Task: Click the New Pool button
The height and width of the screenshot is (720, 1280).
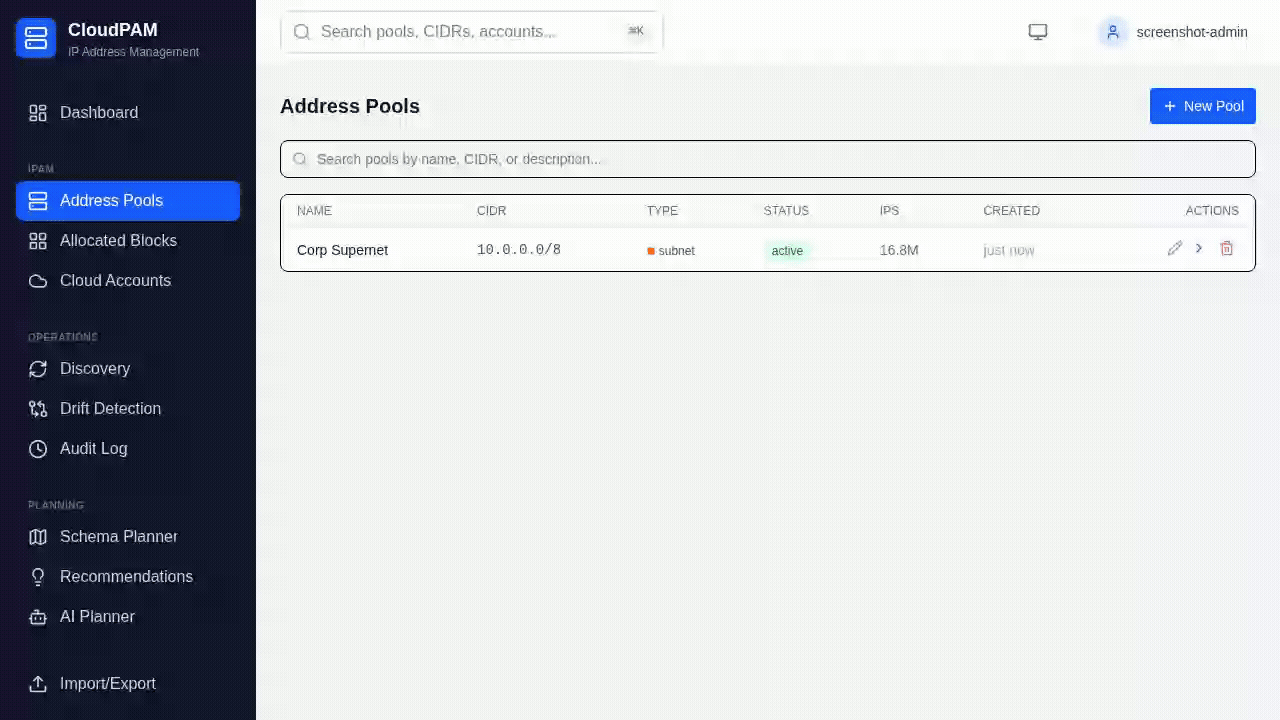Action: point(1203,106)
